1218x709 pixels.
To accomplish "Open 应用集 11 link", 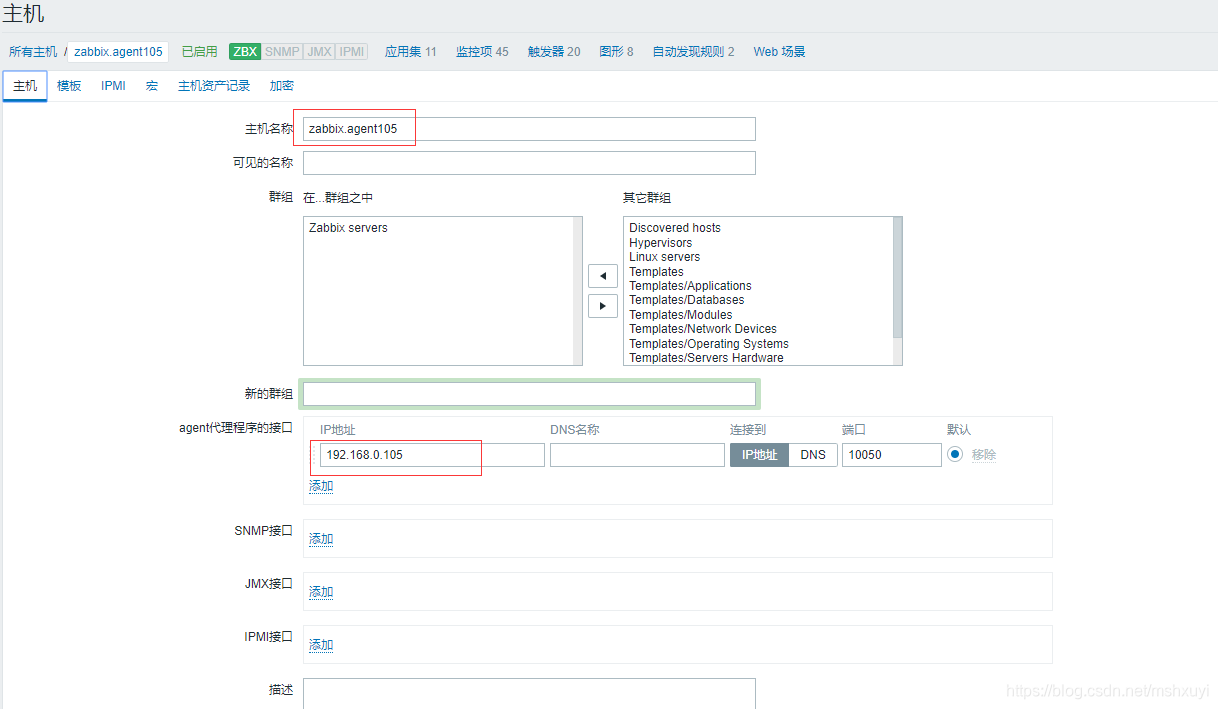I will (x=411, y=51).
